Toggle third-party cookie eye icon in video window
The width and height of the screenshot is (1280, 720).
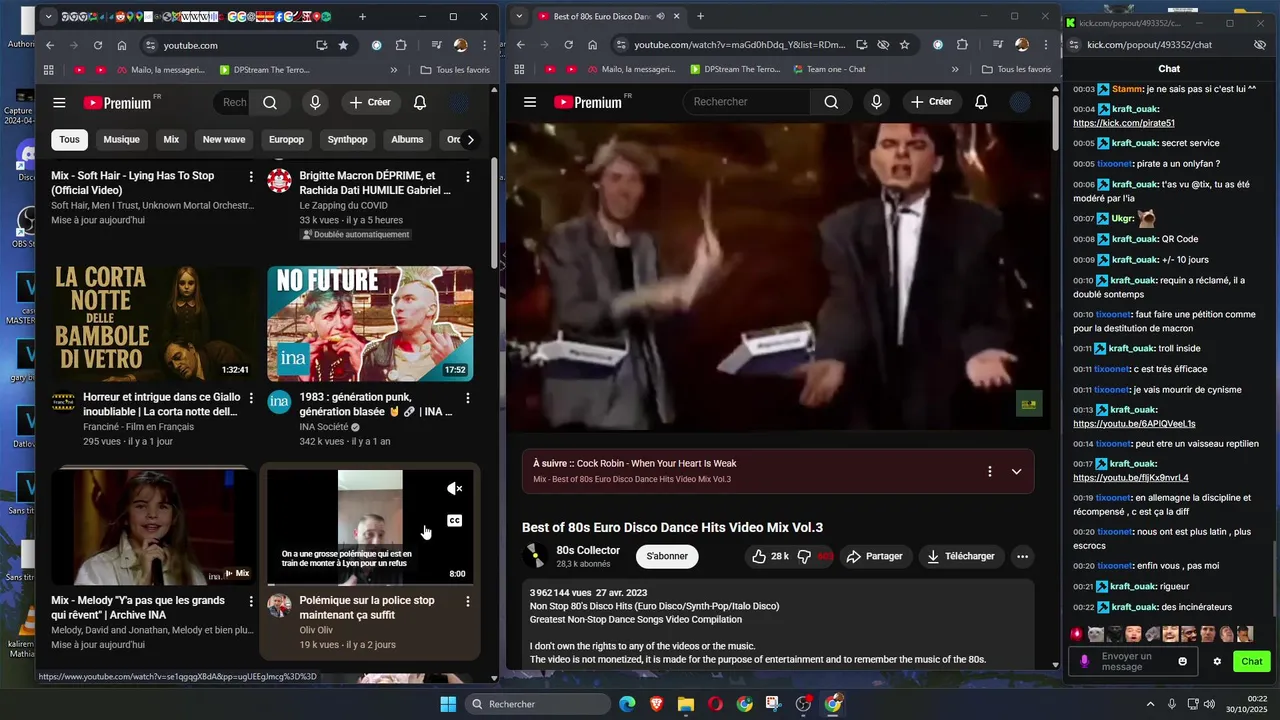coord(883,45)
